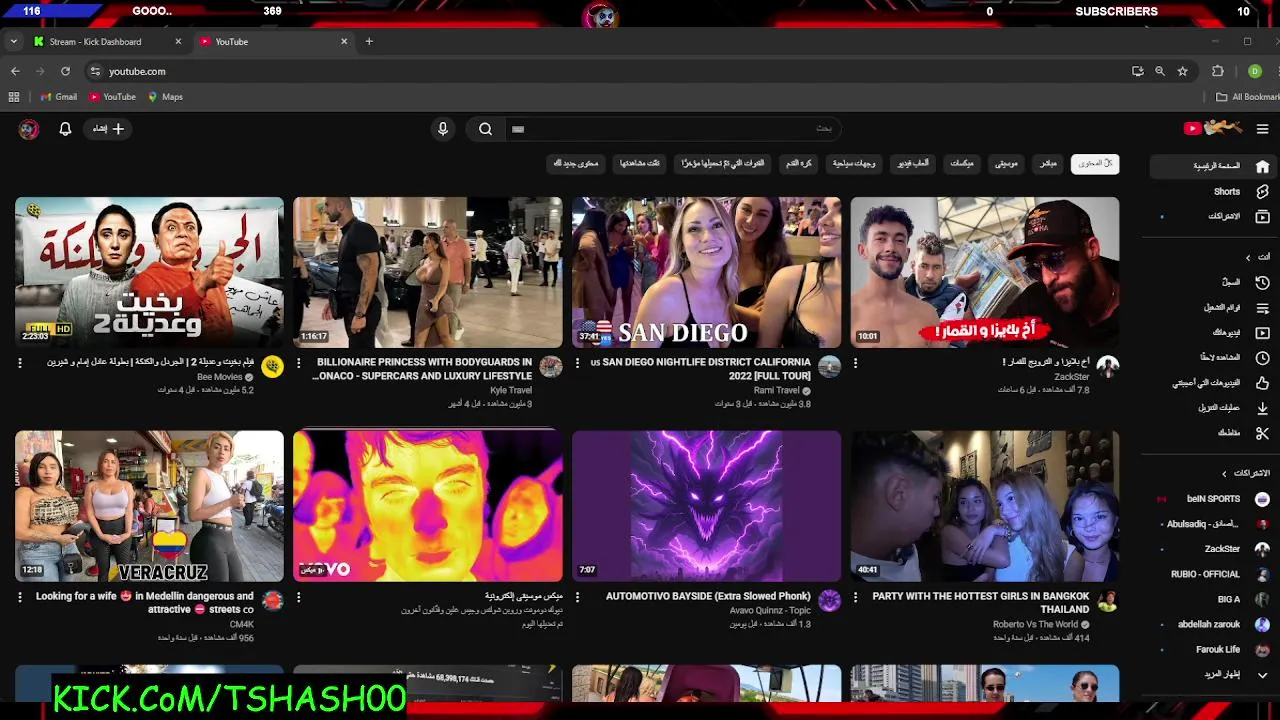Expand the 'أنت' section chevron
Screen dimensions: 1280x720
click(x=1248, y=257)
